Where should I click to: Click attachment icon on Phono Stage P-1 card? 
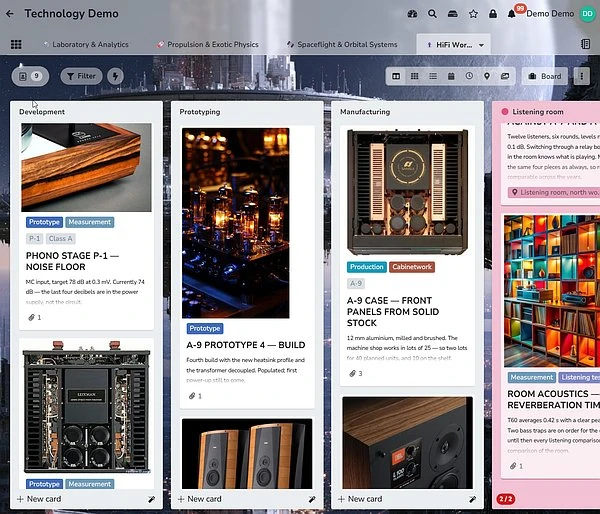pos(31,317)
